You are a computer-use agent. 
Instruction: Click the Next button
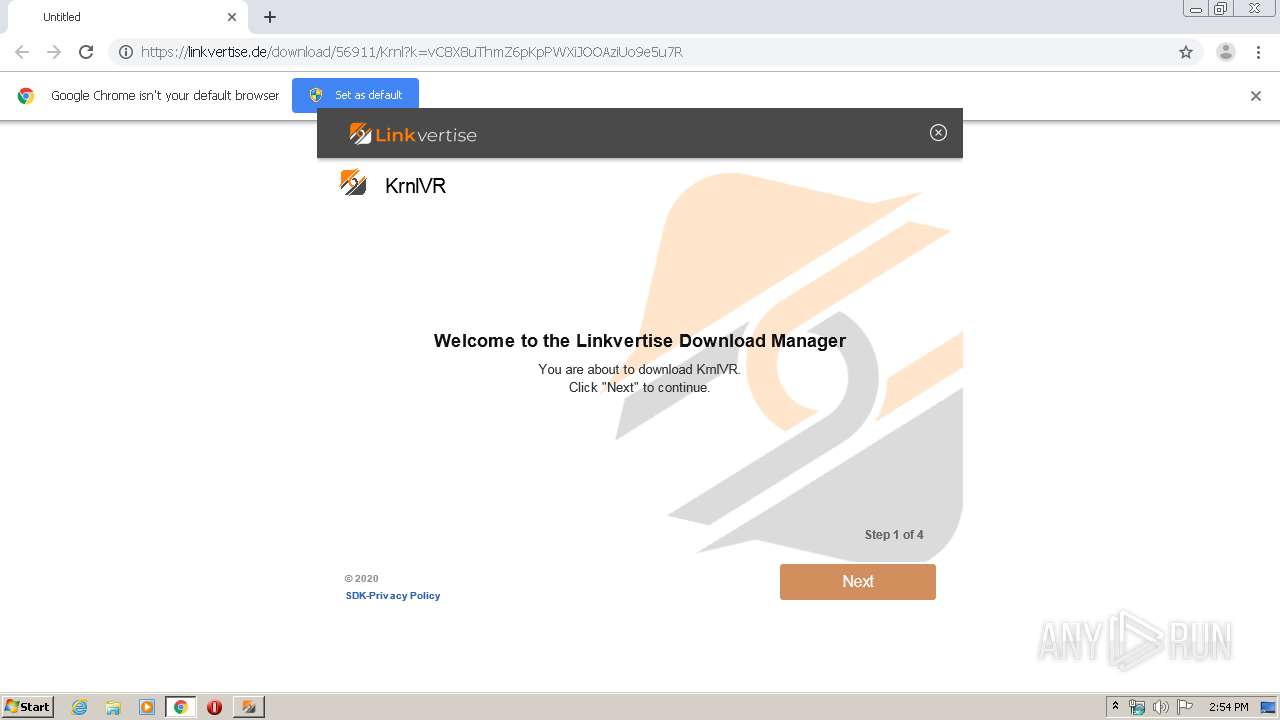pos(857,582)
